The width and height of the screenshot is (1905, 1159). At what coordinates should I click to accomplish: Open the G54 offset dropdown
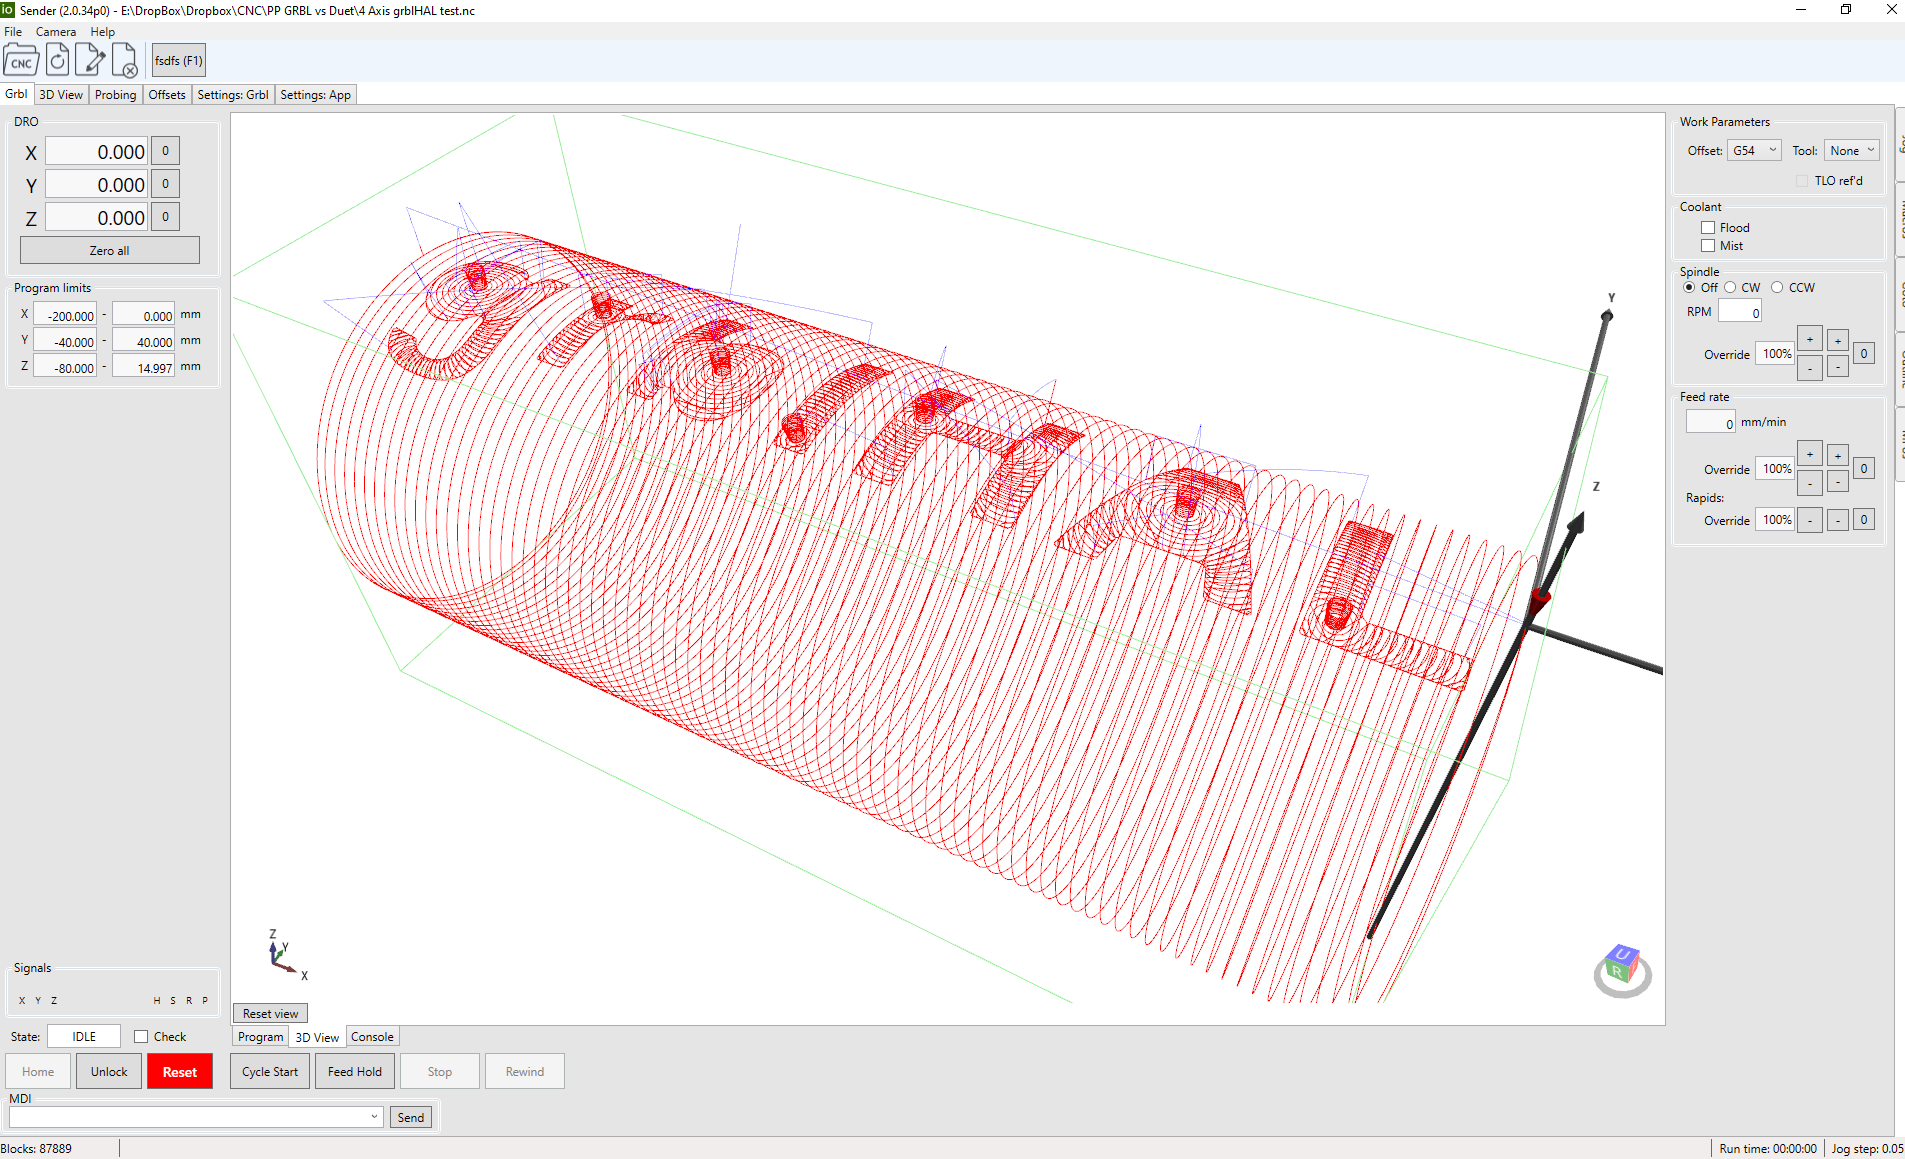coord(1753,150)
